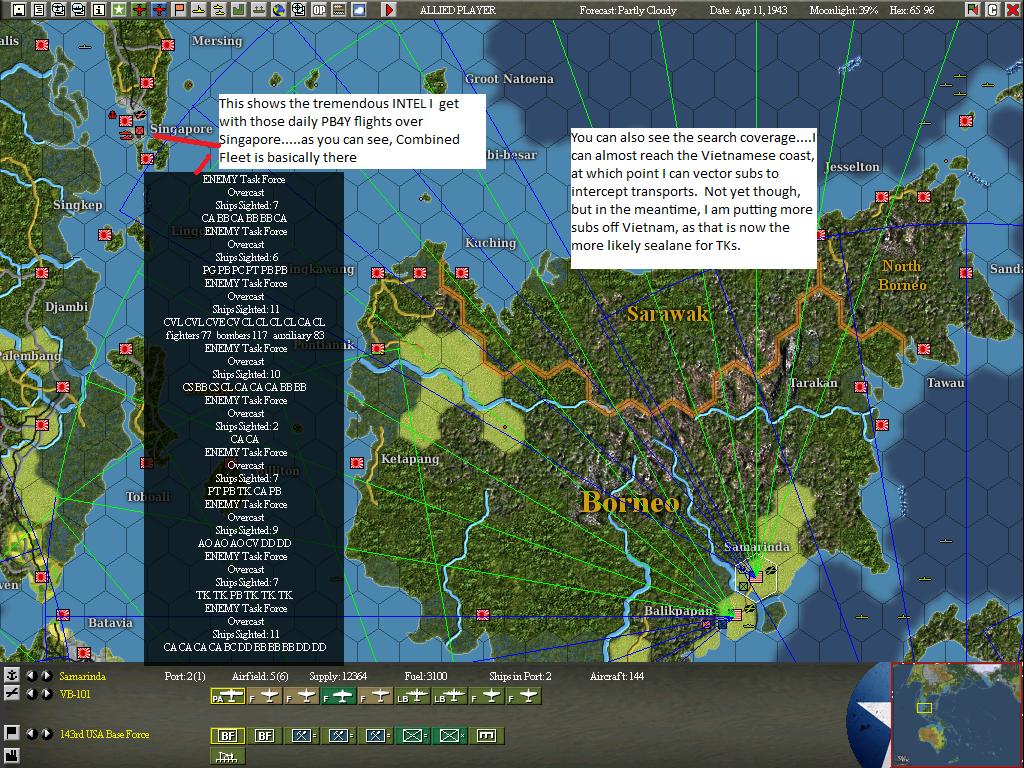Viewport: 1024px width, 768px height.
Task: Select the second BF base force icon
Action: (264, 736)
